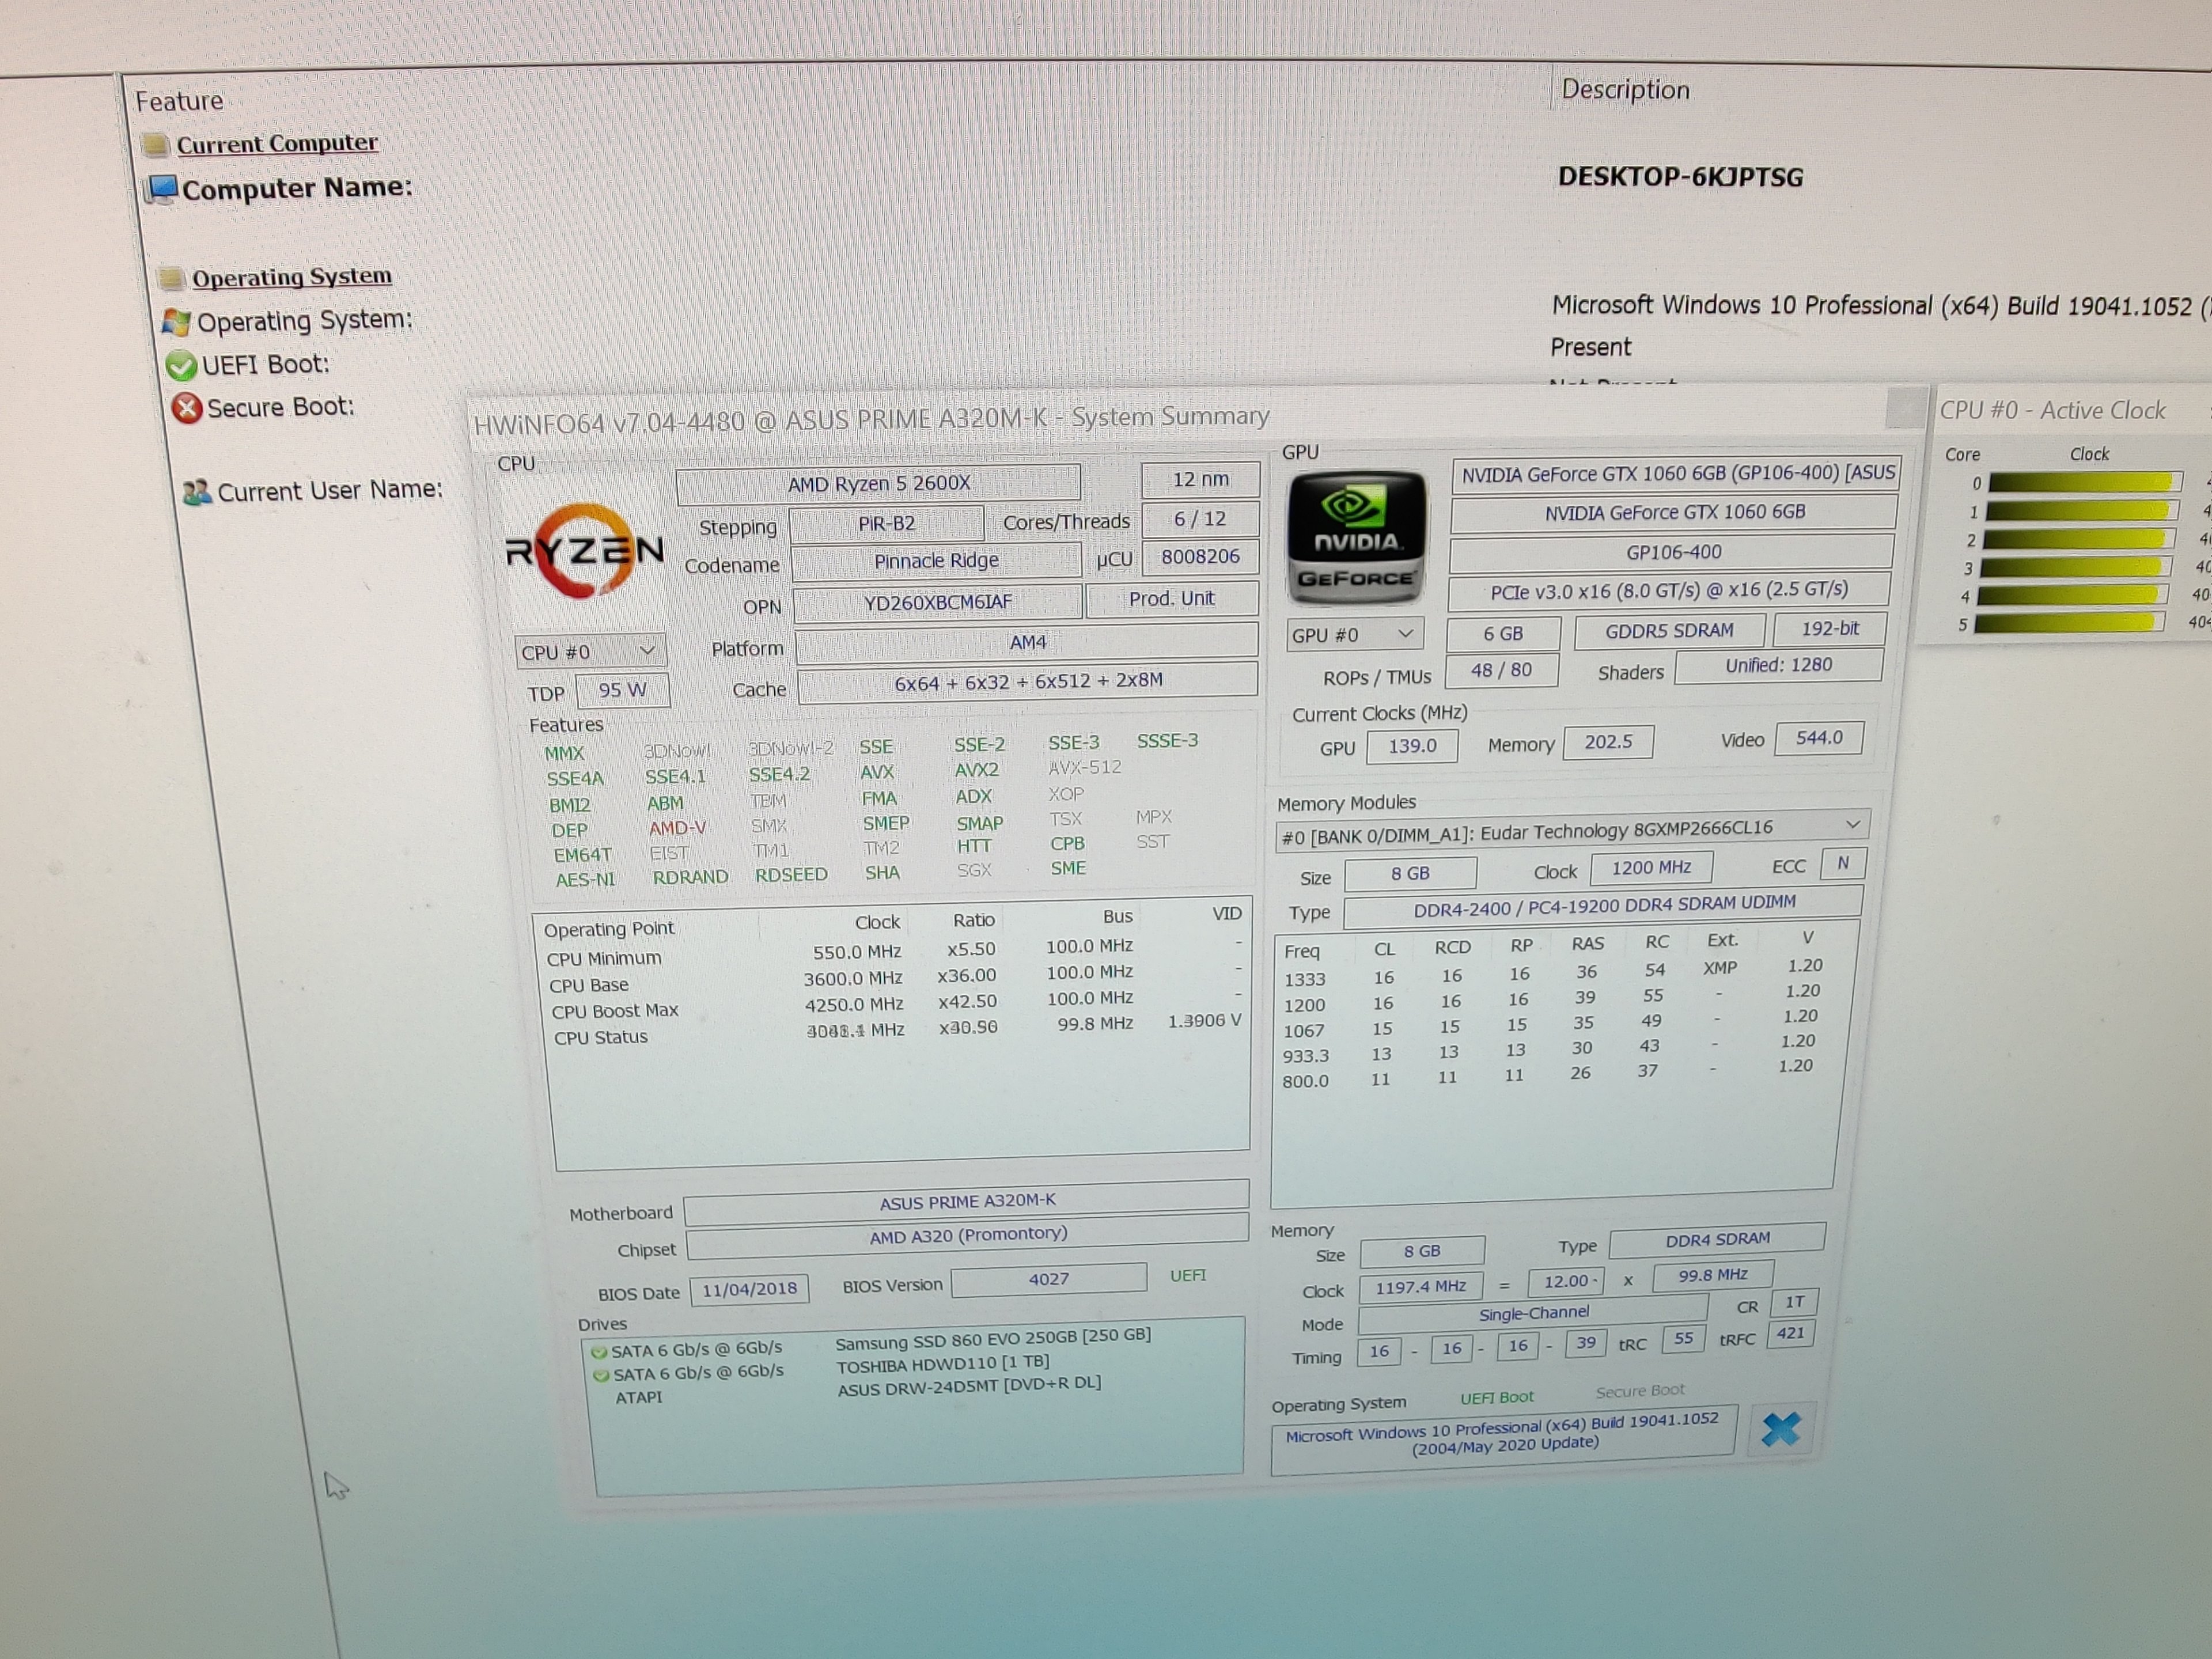Click the Computer Name monitor icon
Screen dimensions: 2212x1659
click(161, 188)
